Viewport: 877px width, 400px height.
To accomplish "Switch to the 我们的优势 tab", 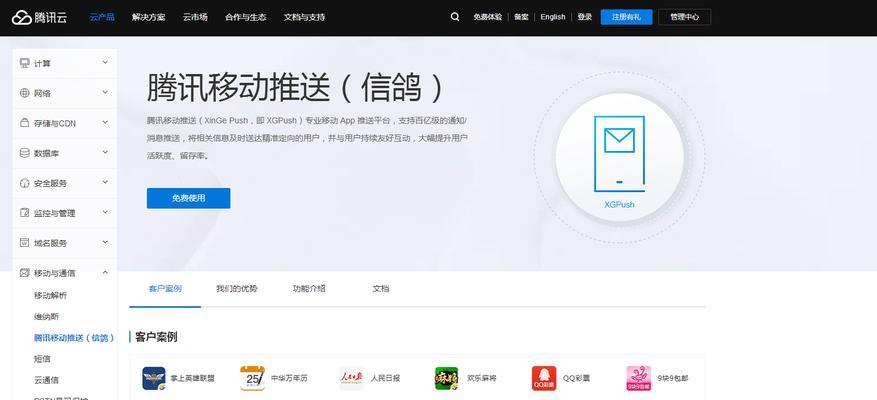I will pos(237,289).
